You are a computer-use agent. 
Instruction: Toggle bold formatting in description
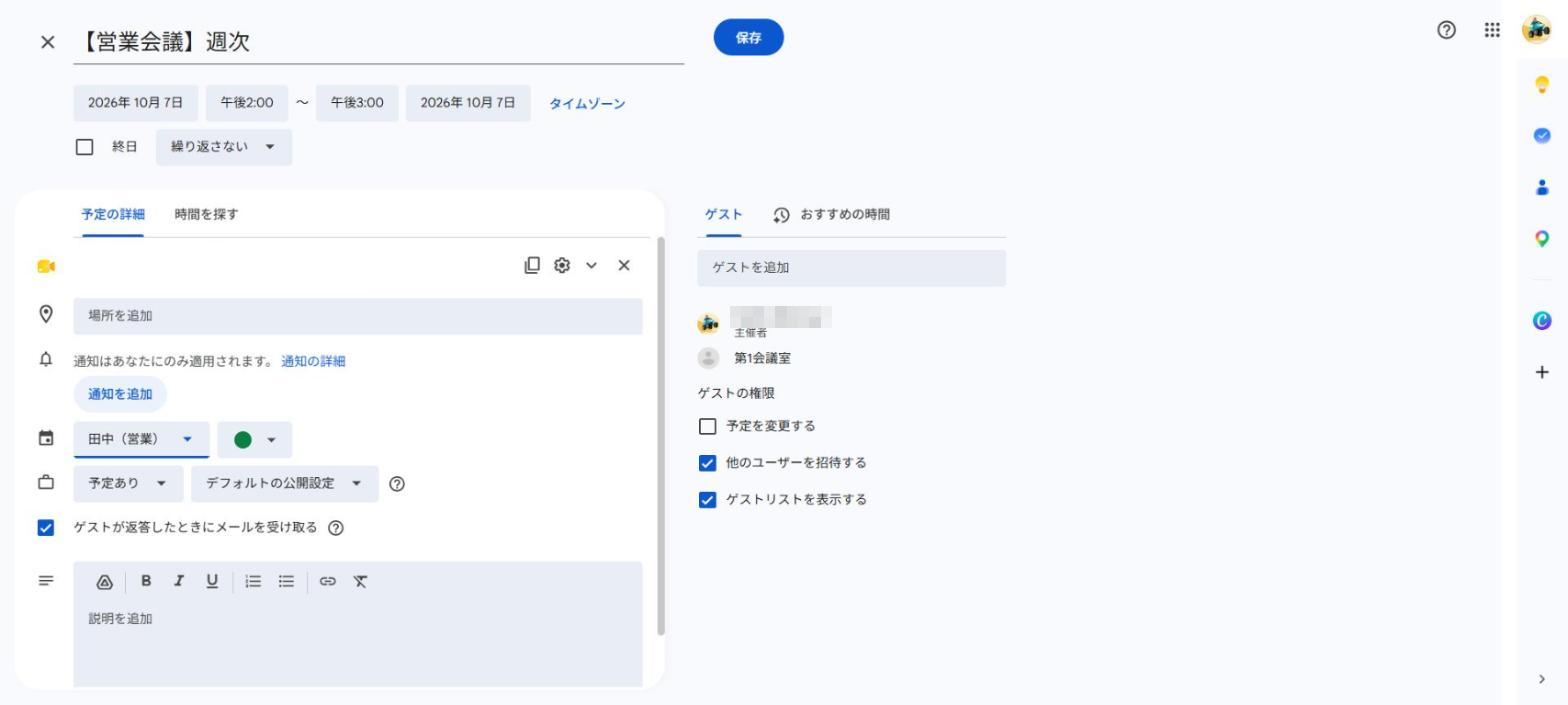146,581
